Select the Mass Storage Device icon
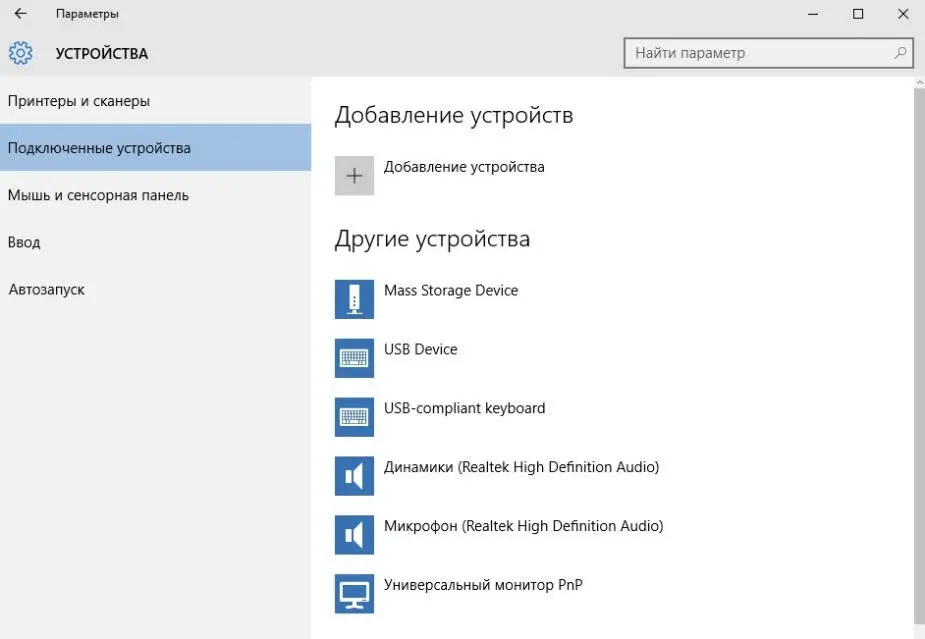 [354, 299]
